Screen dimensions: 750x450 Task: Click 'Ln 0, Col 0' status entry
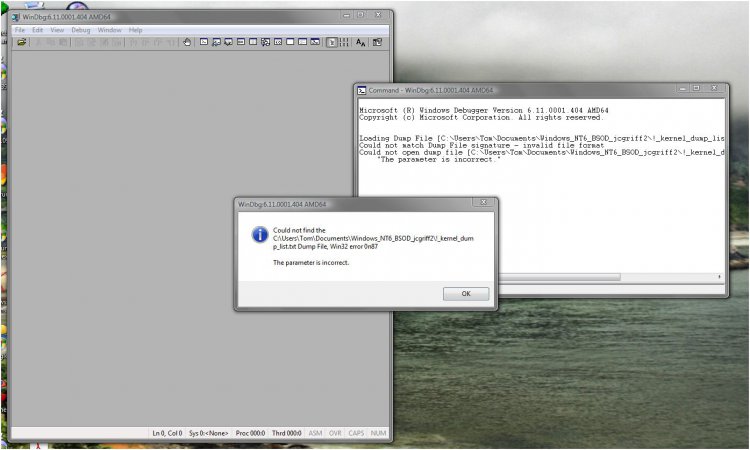167,433
